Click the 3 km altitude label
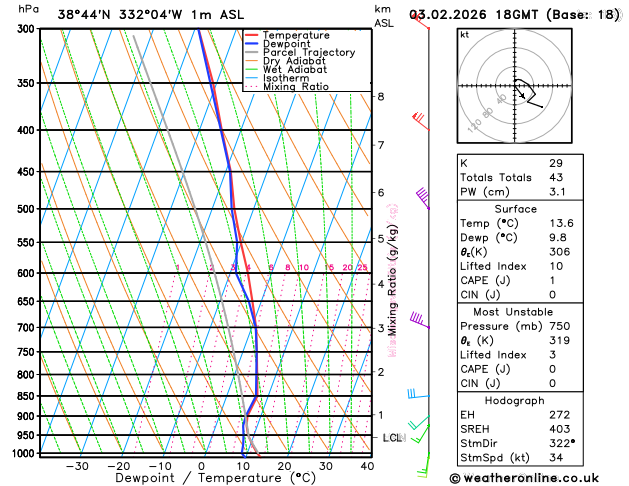Viewport: 629px width, 486px height. coord(381,328)
